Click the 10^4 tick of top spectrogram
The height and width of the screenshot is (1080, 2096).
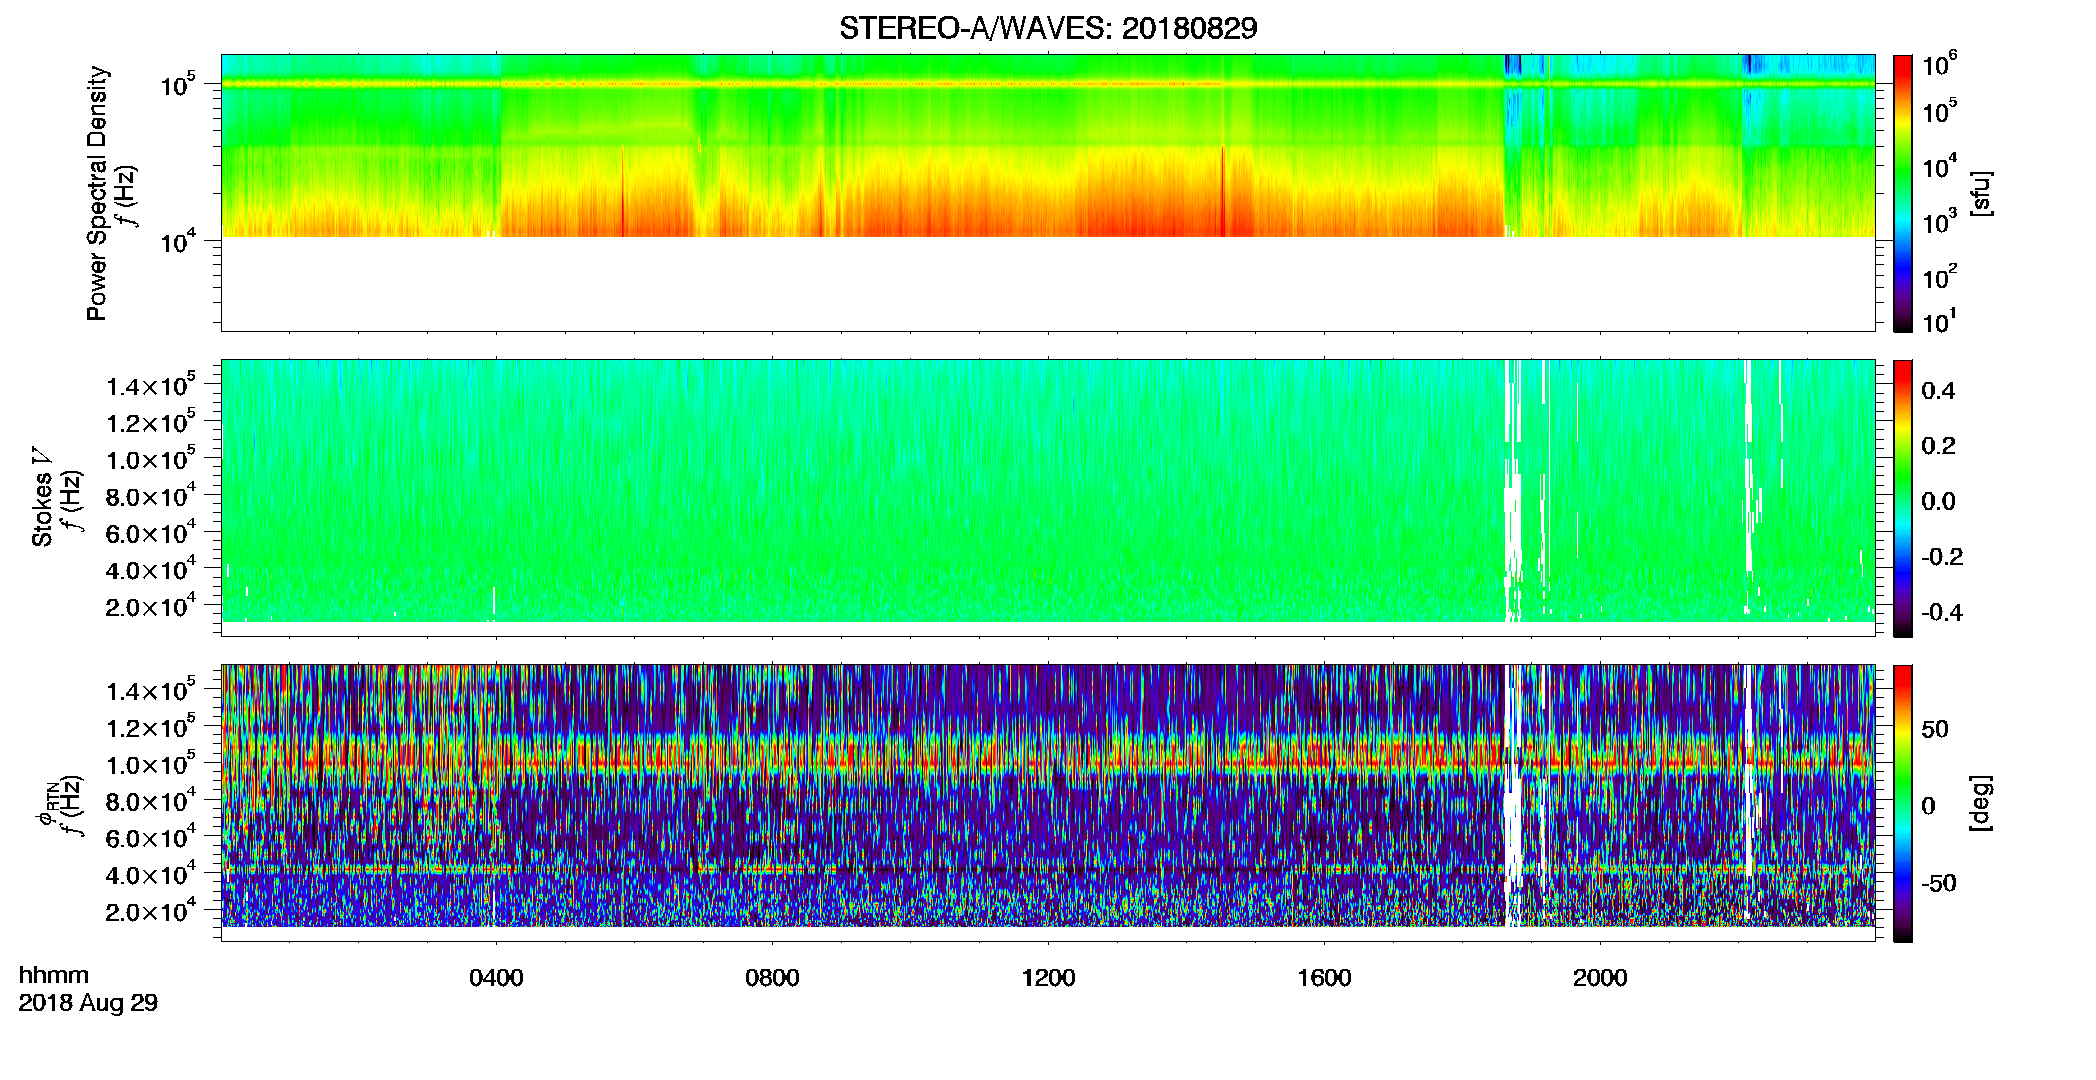[178, 241]
